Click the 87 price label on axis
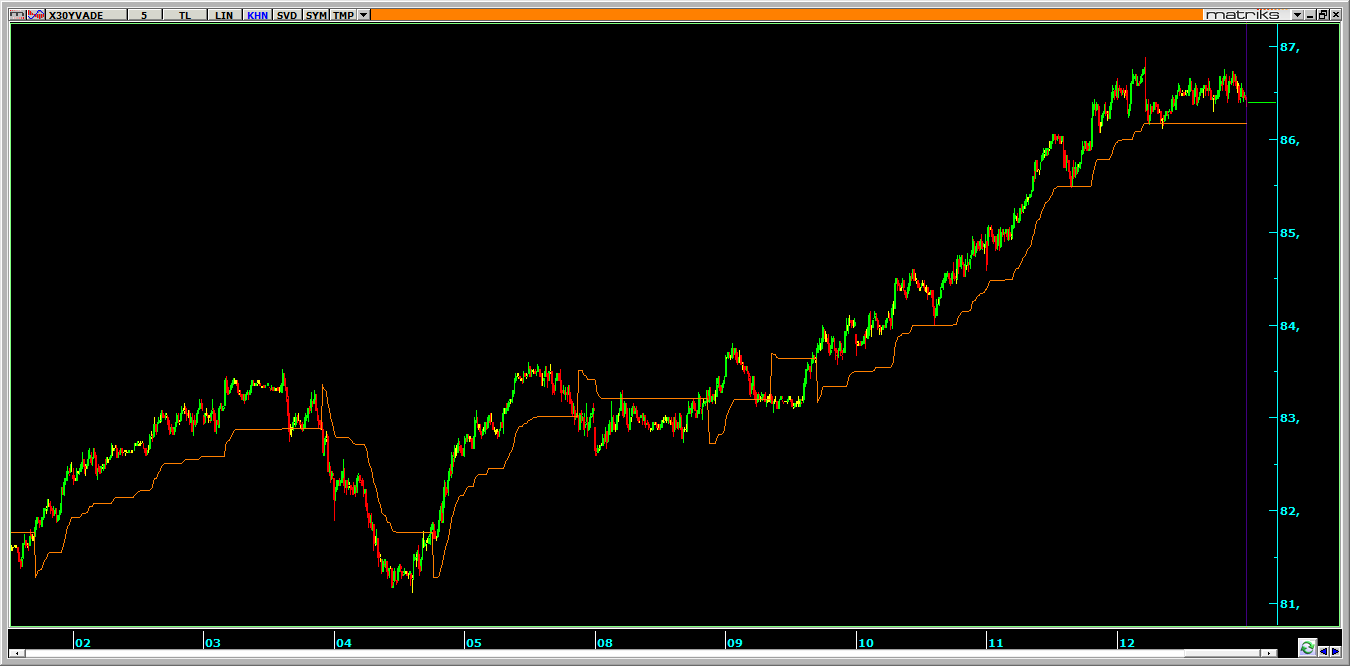 (1290, 47)
